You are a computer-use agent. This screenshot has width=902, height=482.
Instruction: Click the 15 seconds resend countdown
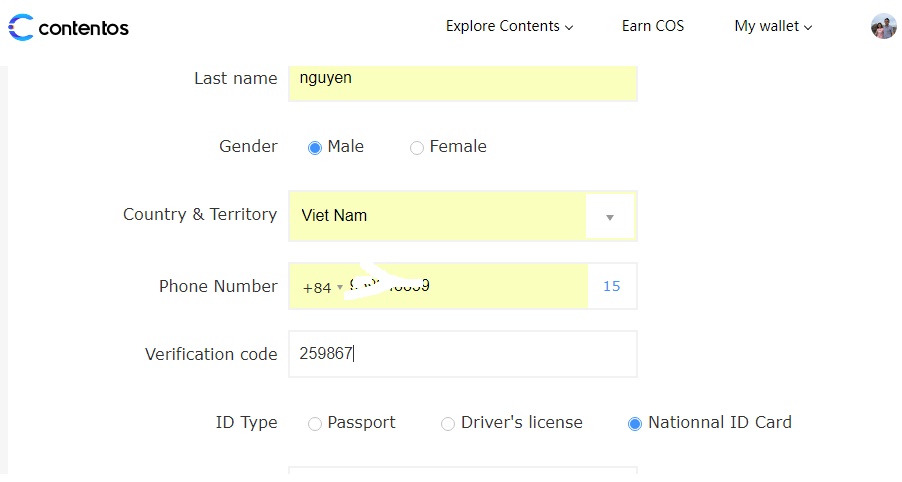612,287
